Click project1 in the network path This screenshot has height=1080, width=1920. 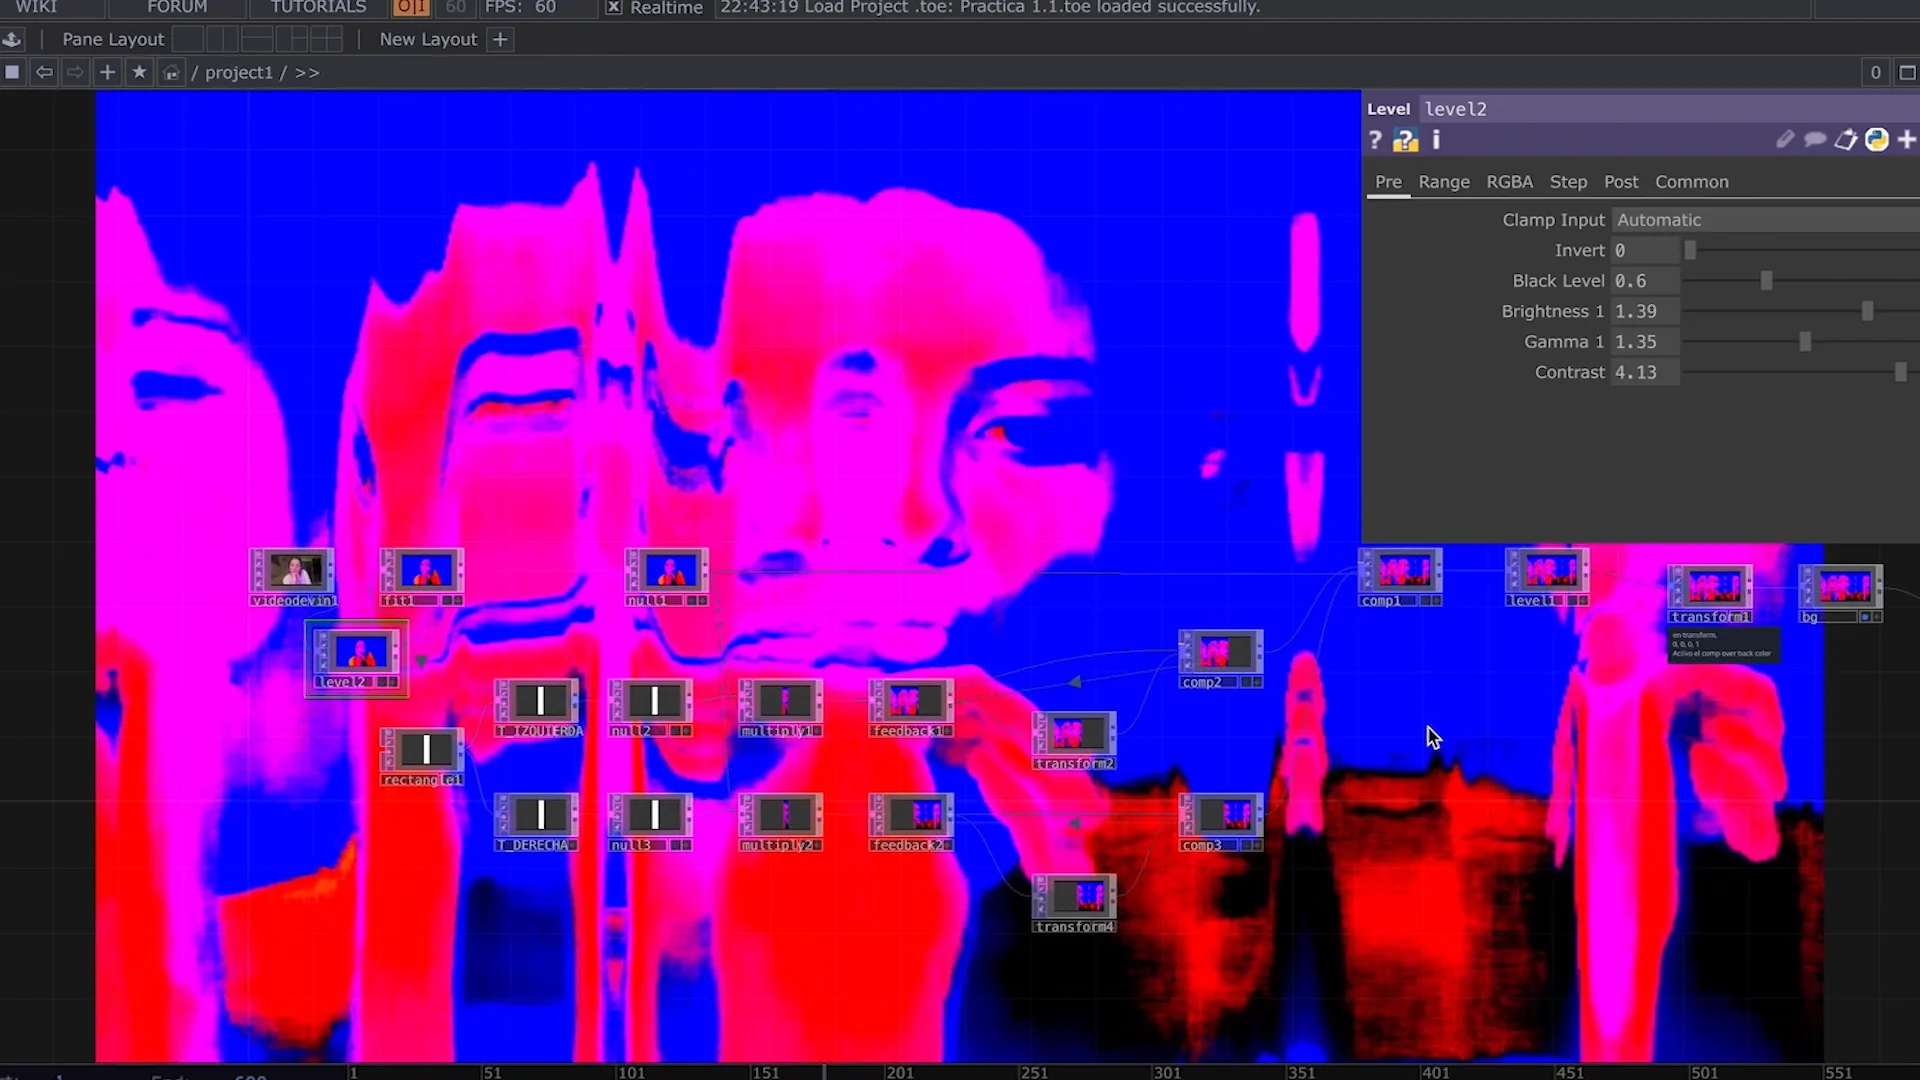tap(239, 72)
